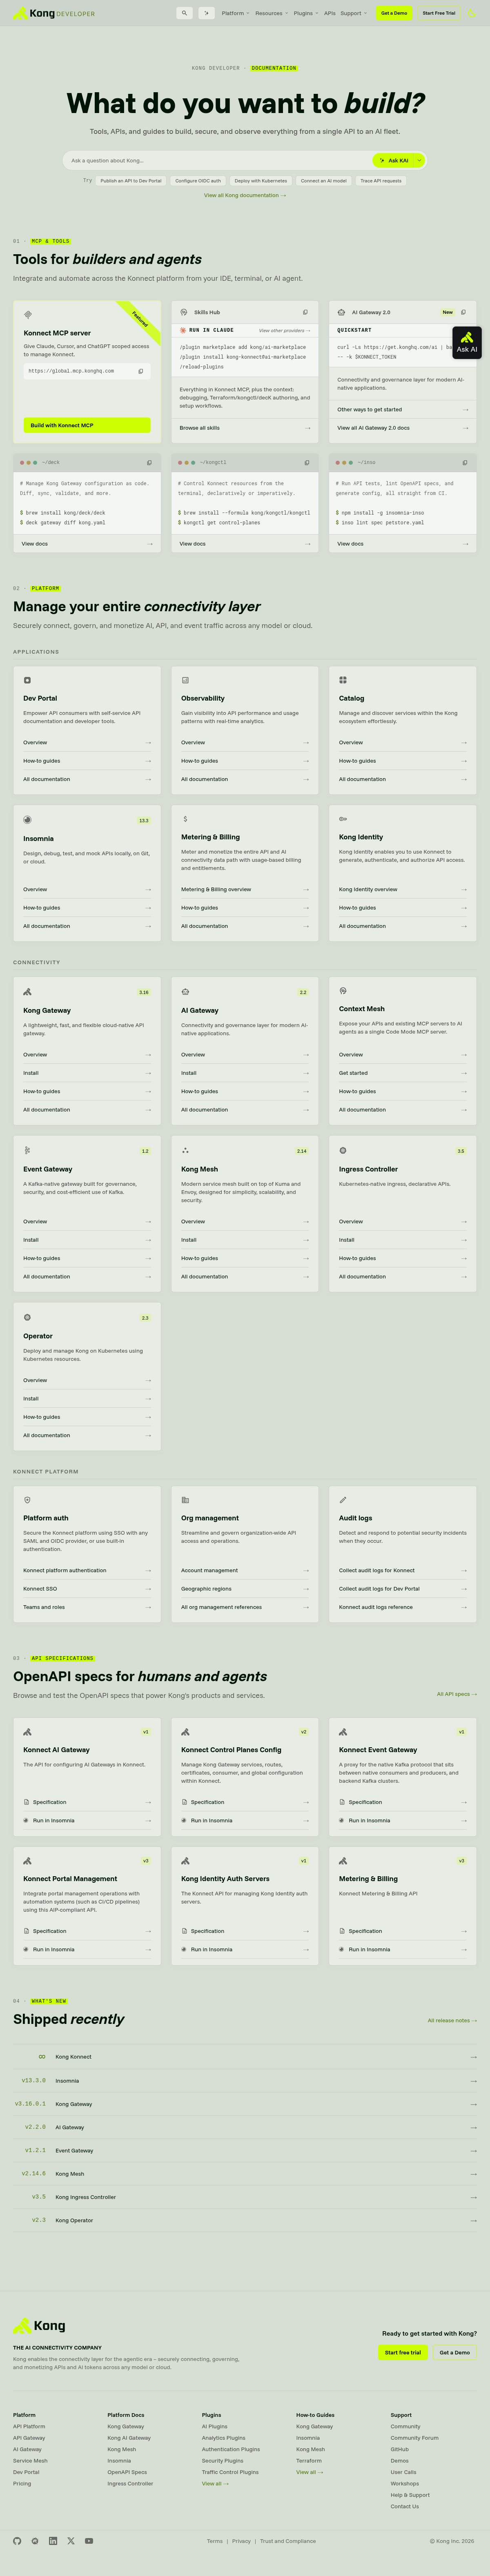Expand the Resources menu in header
Screen dimensions: 490x2576
point(271,14)
